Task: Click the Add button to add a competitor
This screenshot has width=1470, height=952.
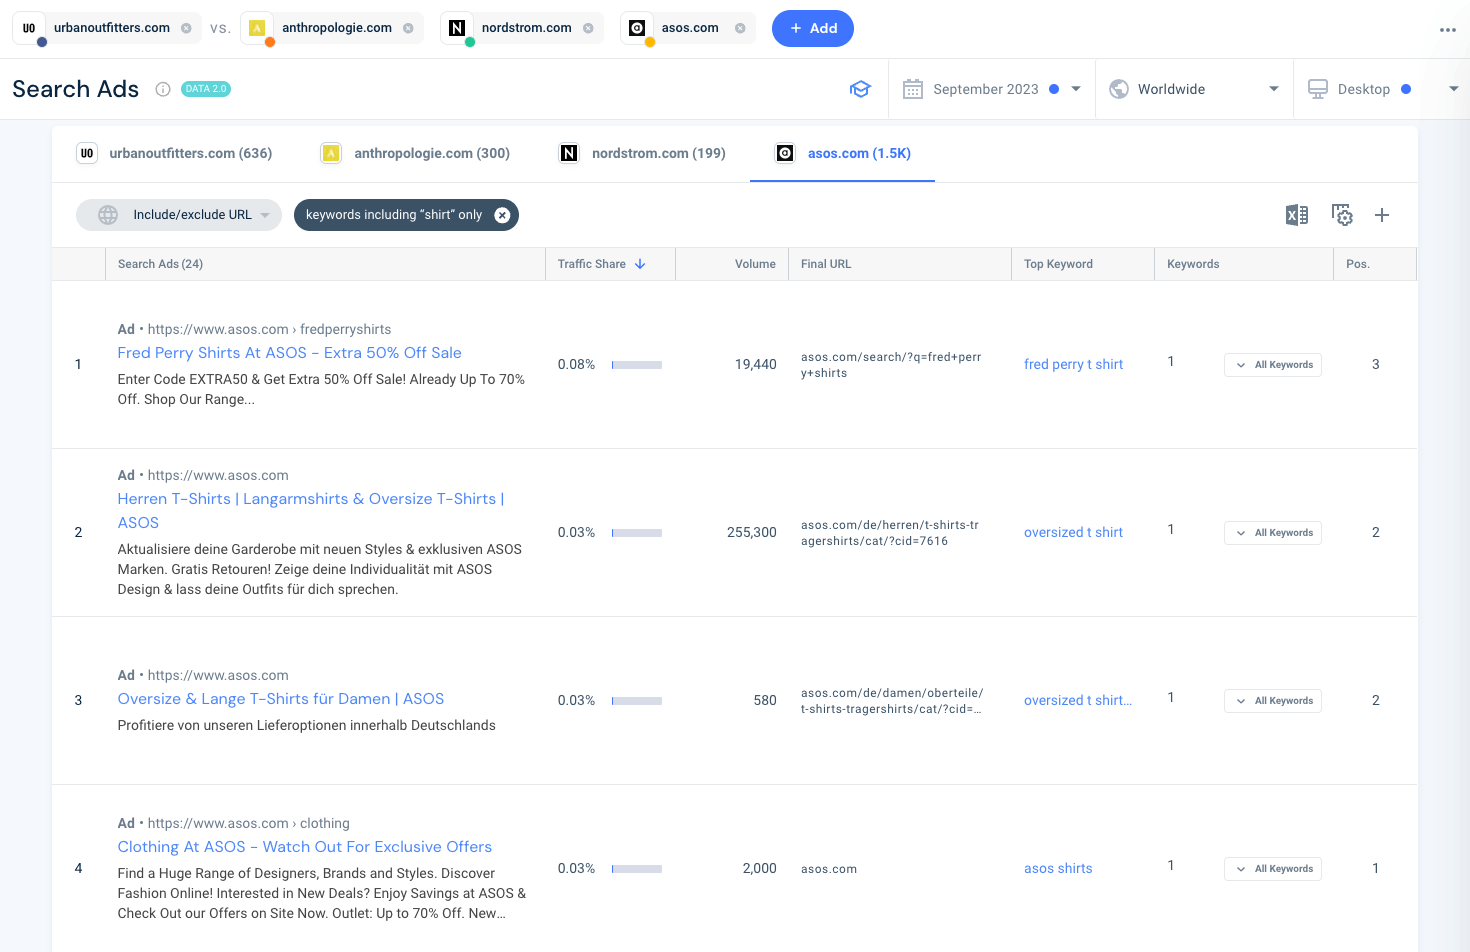Action: 812,28
